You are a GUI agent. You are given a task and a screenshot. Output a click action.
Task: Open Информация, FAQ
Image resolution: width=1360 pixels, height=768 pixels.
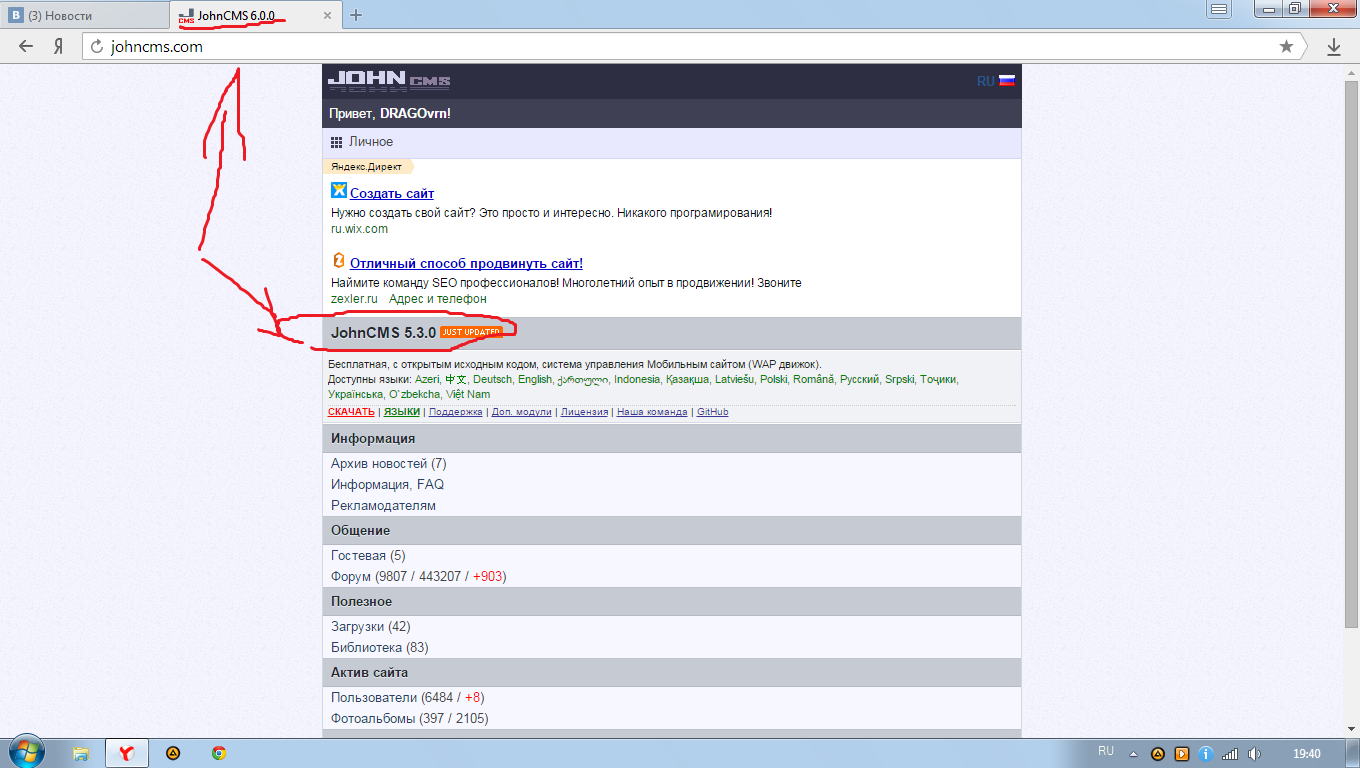(388, 484)
